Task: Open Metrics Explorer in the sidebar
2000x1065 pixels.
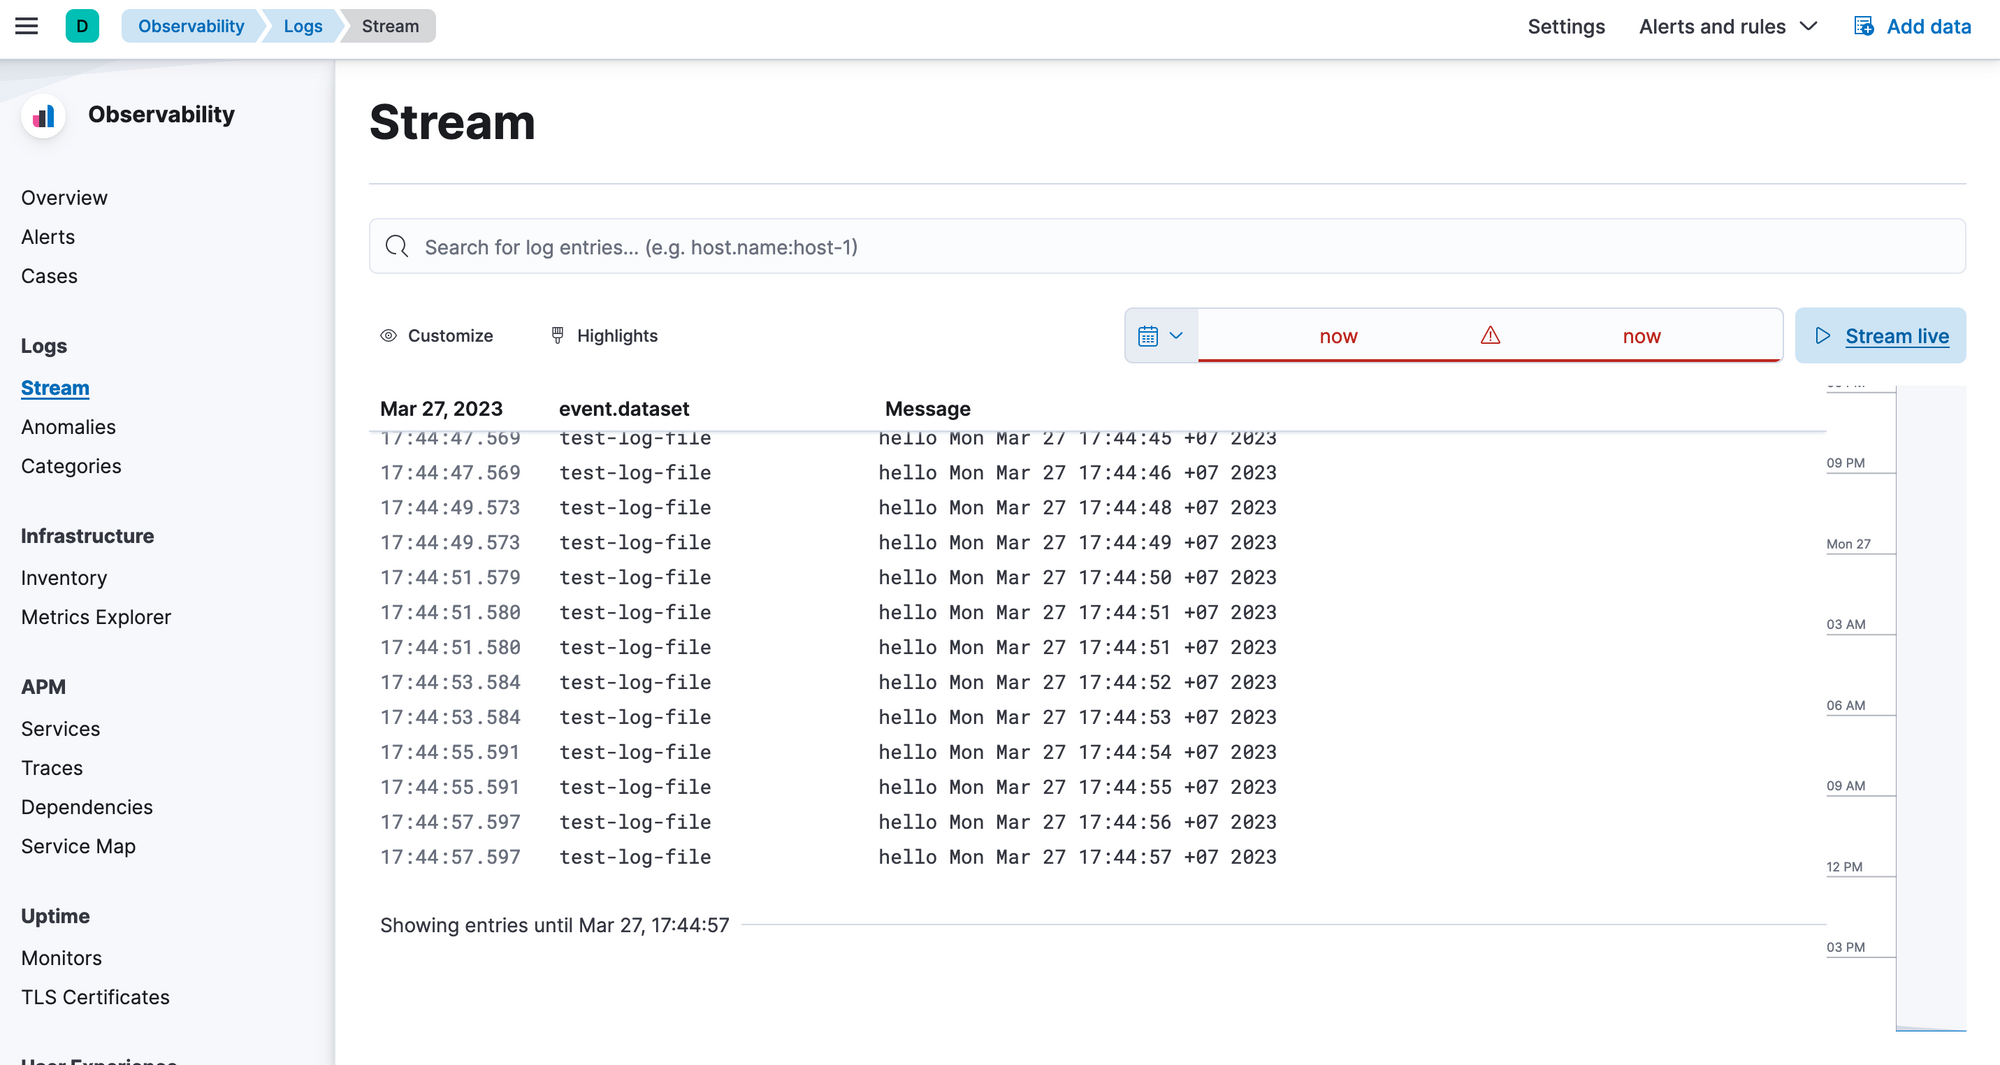Action: [95, 616]
